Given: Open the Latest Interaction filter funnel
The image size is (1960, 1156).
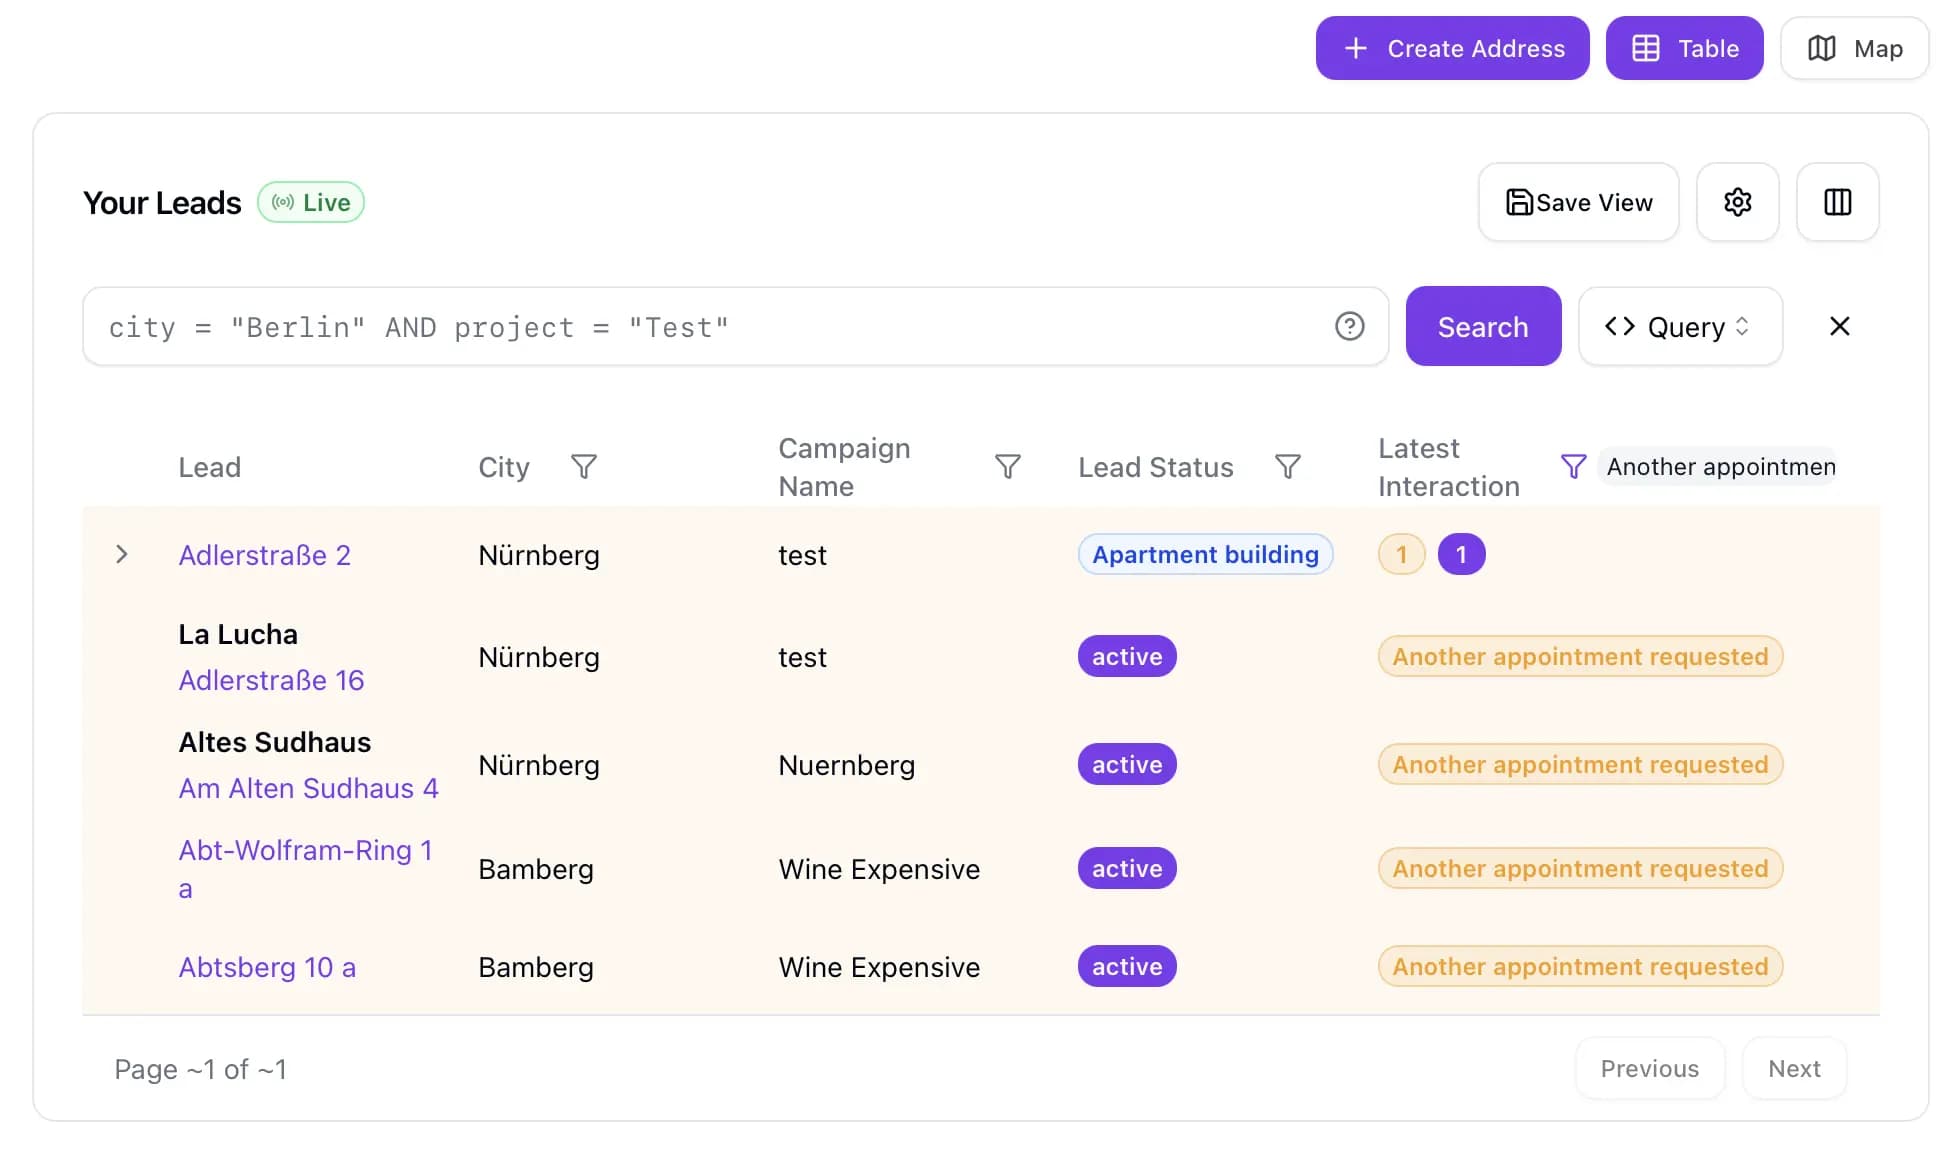Looking at the screenshot, I should coord(1572,466).
